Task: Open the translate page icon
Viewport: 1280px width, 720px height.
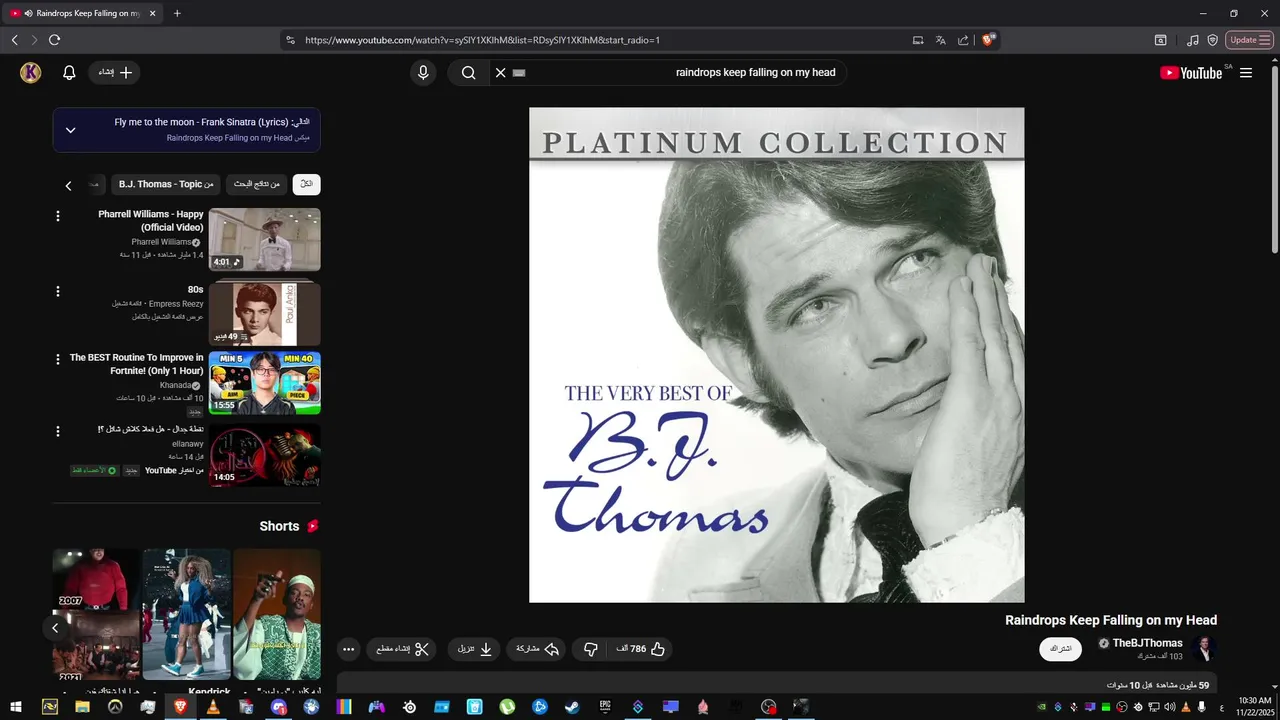Action: tap(941, 40)
